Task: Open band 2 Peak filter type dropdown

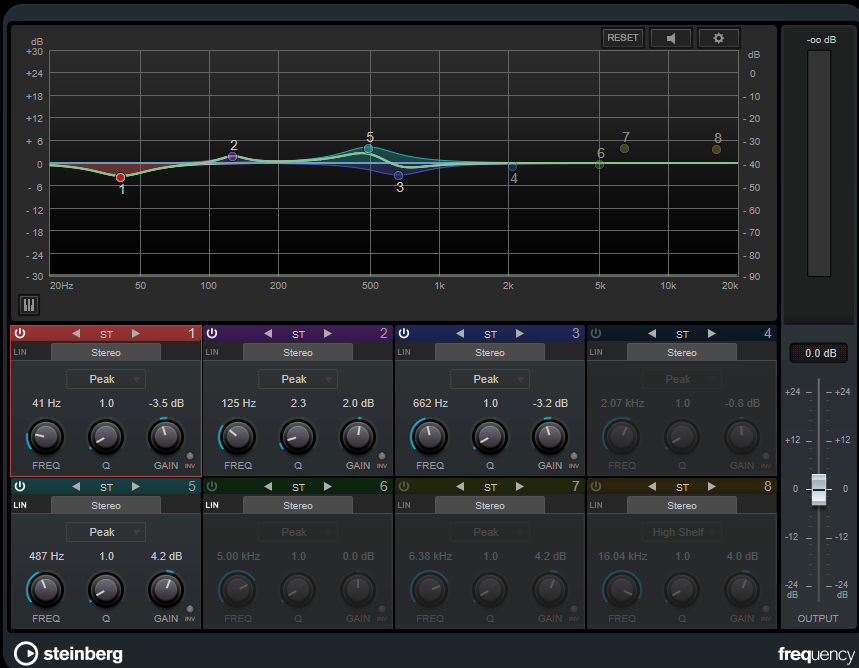Action: 297,379
